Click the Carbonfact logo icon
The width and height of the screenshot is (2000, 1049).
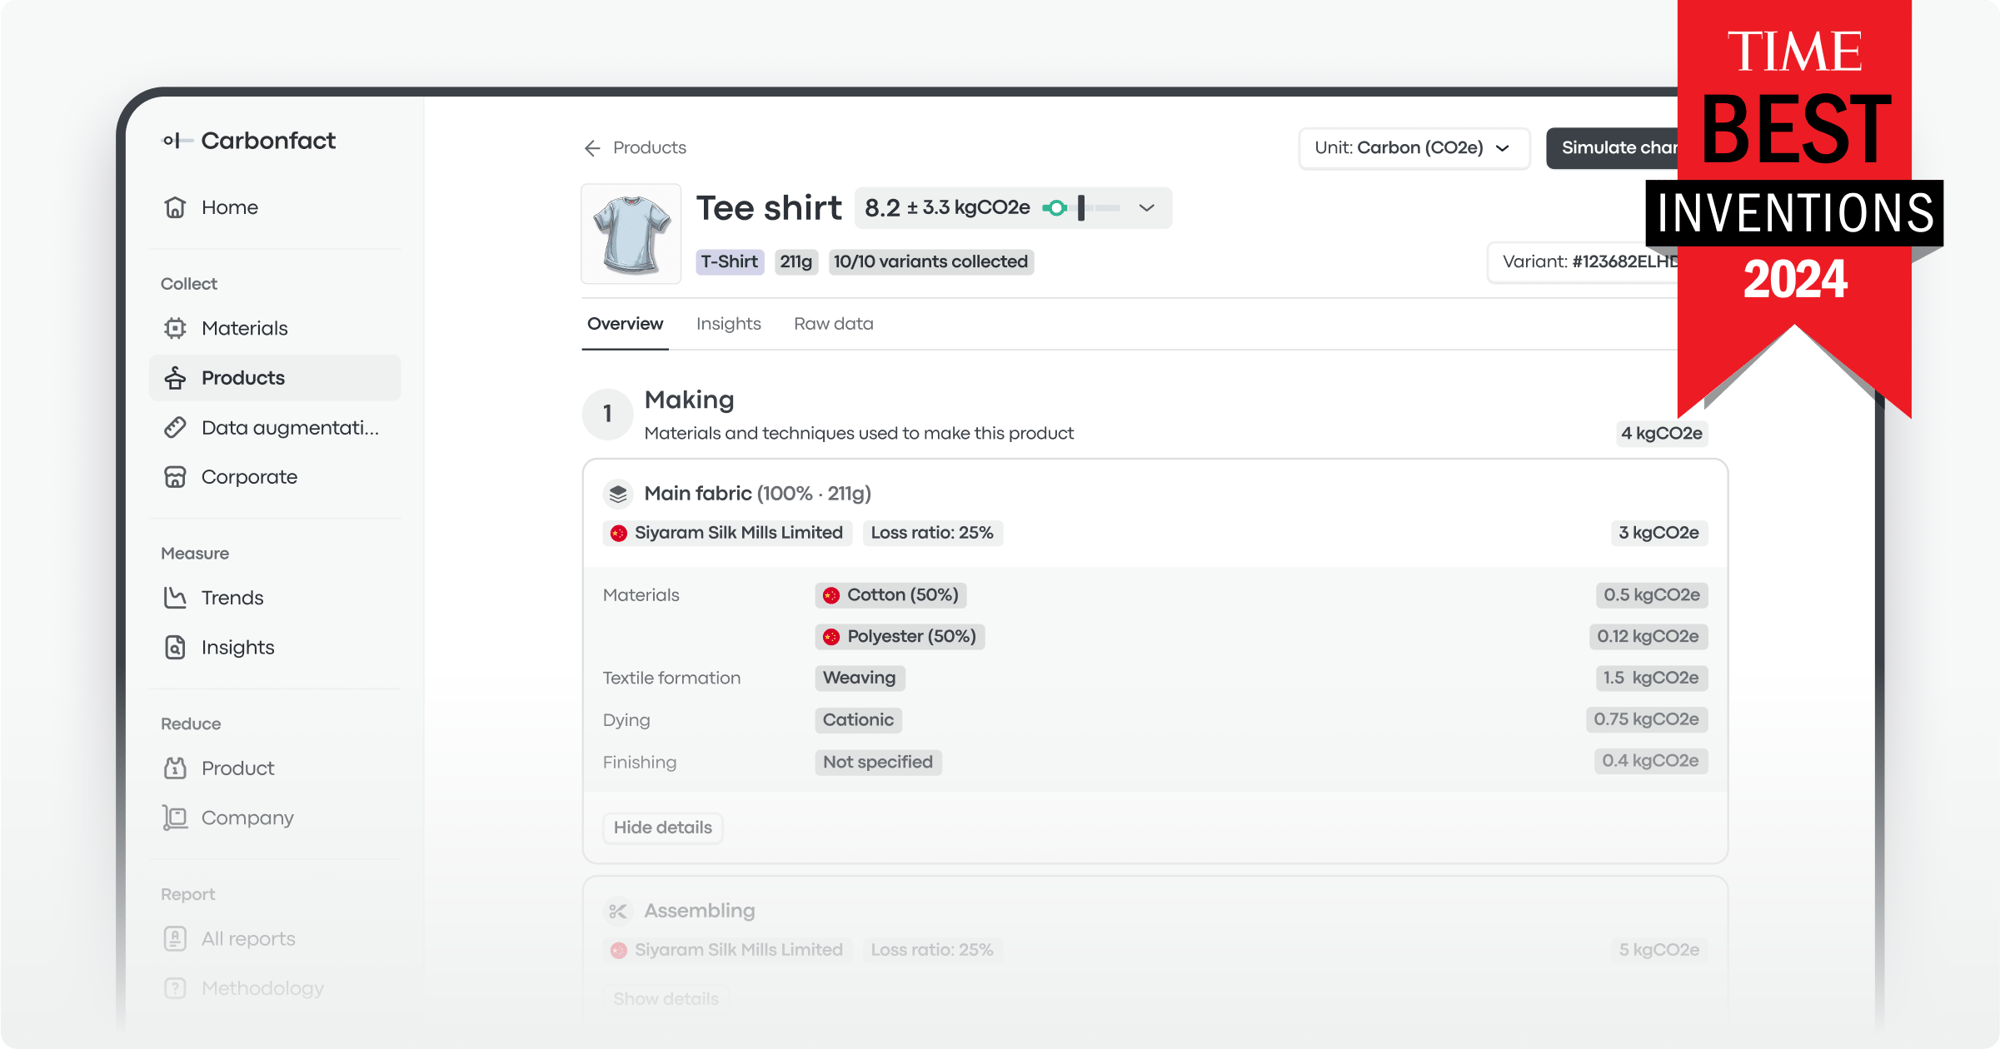(x=177, y=141)
